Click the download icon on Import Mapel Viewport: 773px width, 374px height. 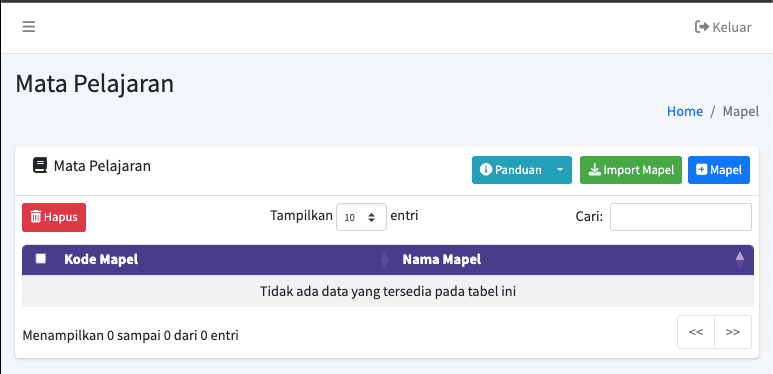click(595, 170)
